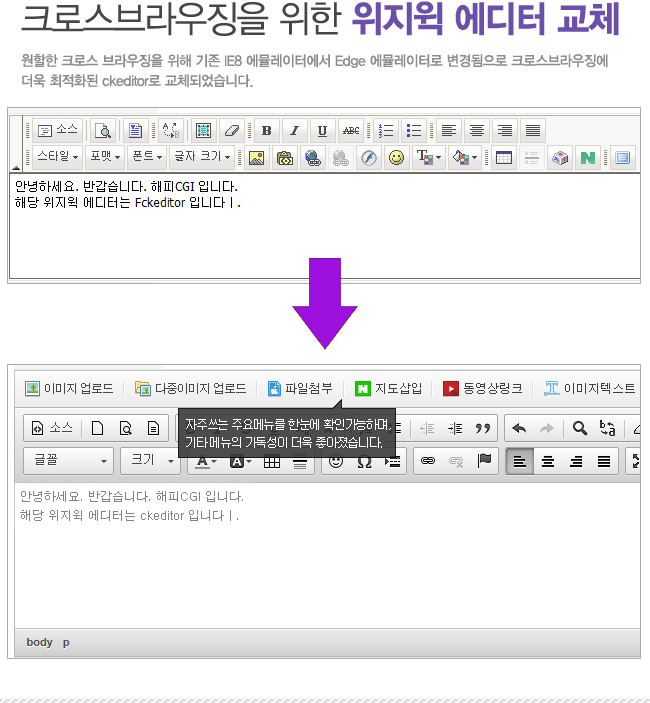Toggle Strikethrough ABC in the old editor
650x703 pixels.
click(x=351, y=130)
